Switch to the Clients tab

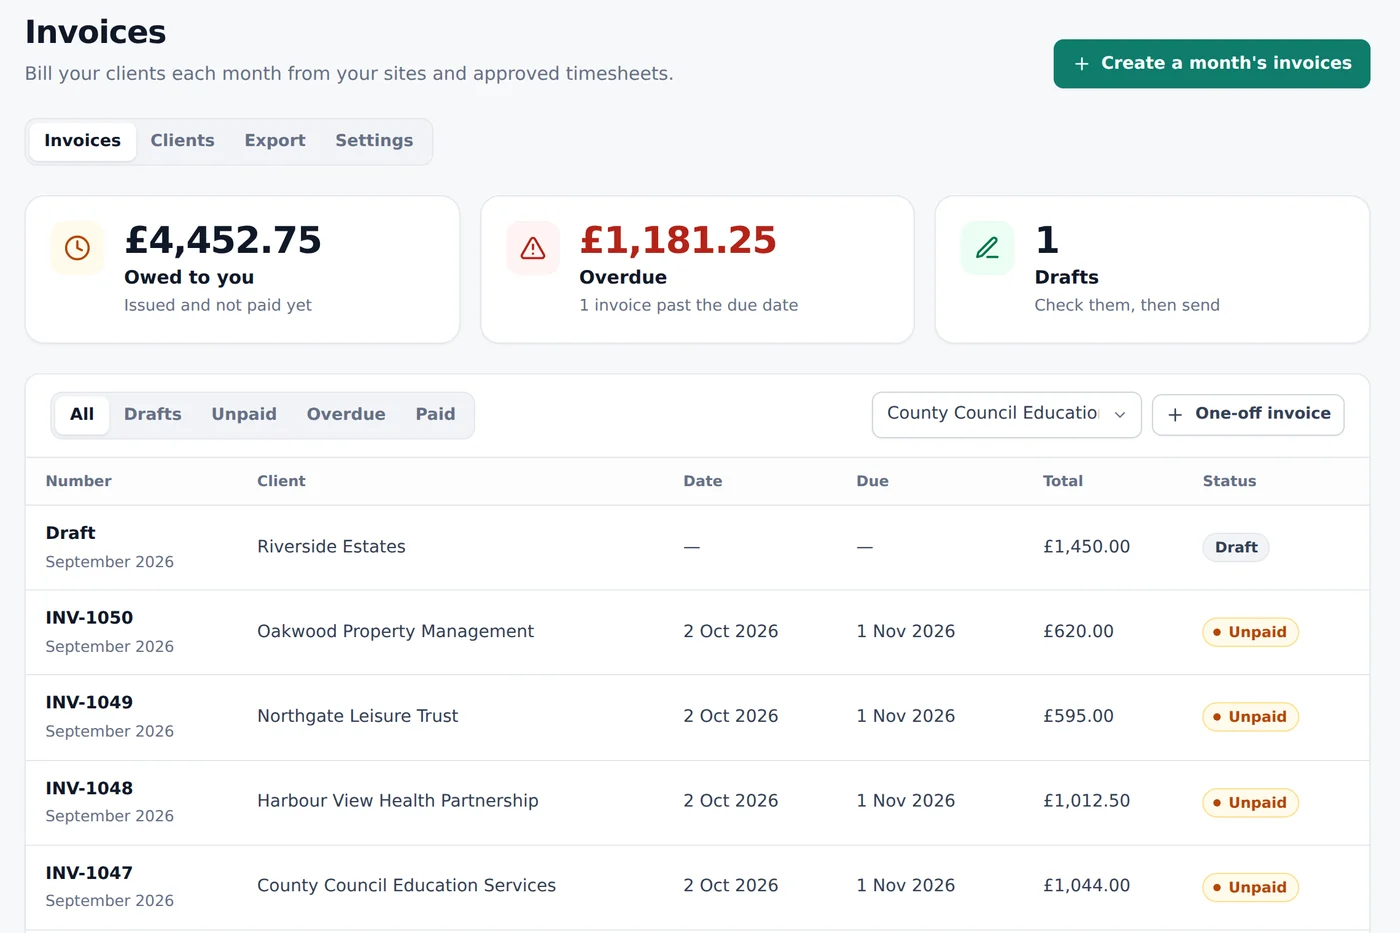182,141
